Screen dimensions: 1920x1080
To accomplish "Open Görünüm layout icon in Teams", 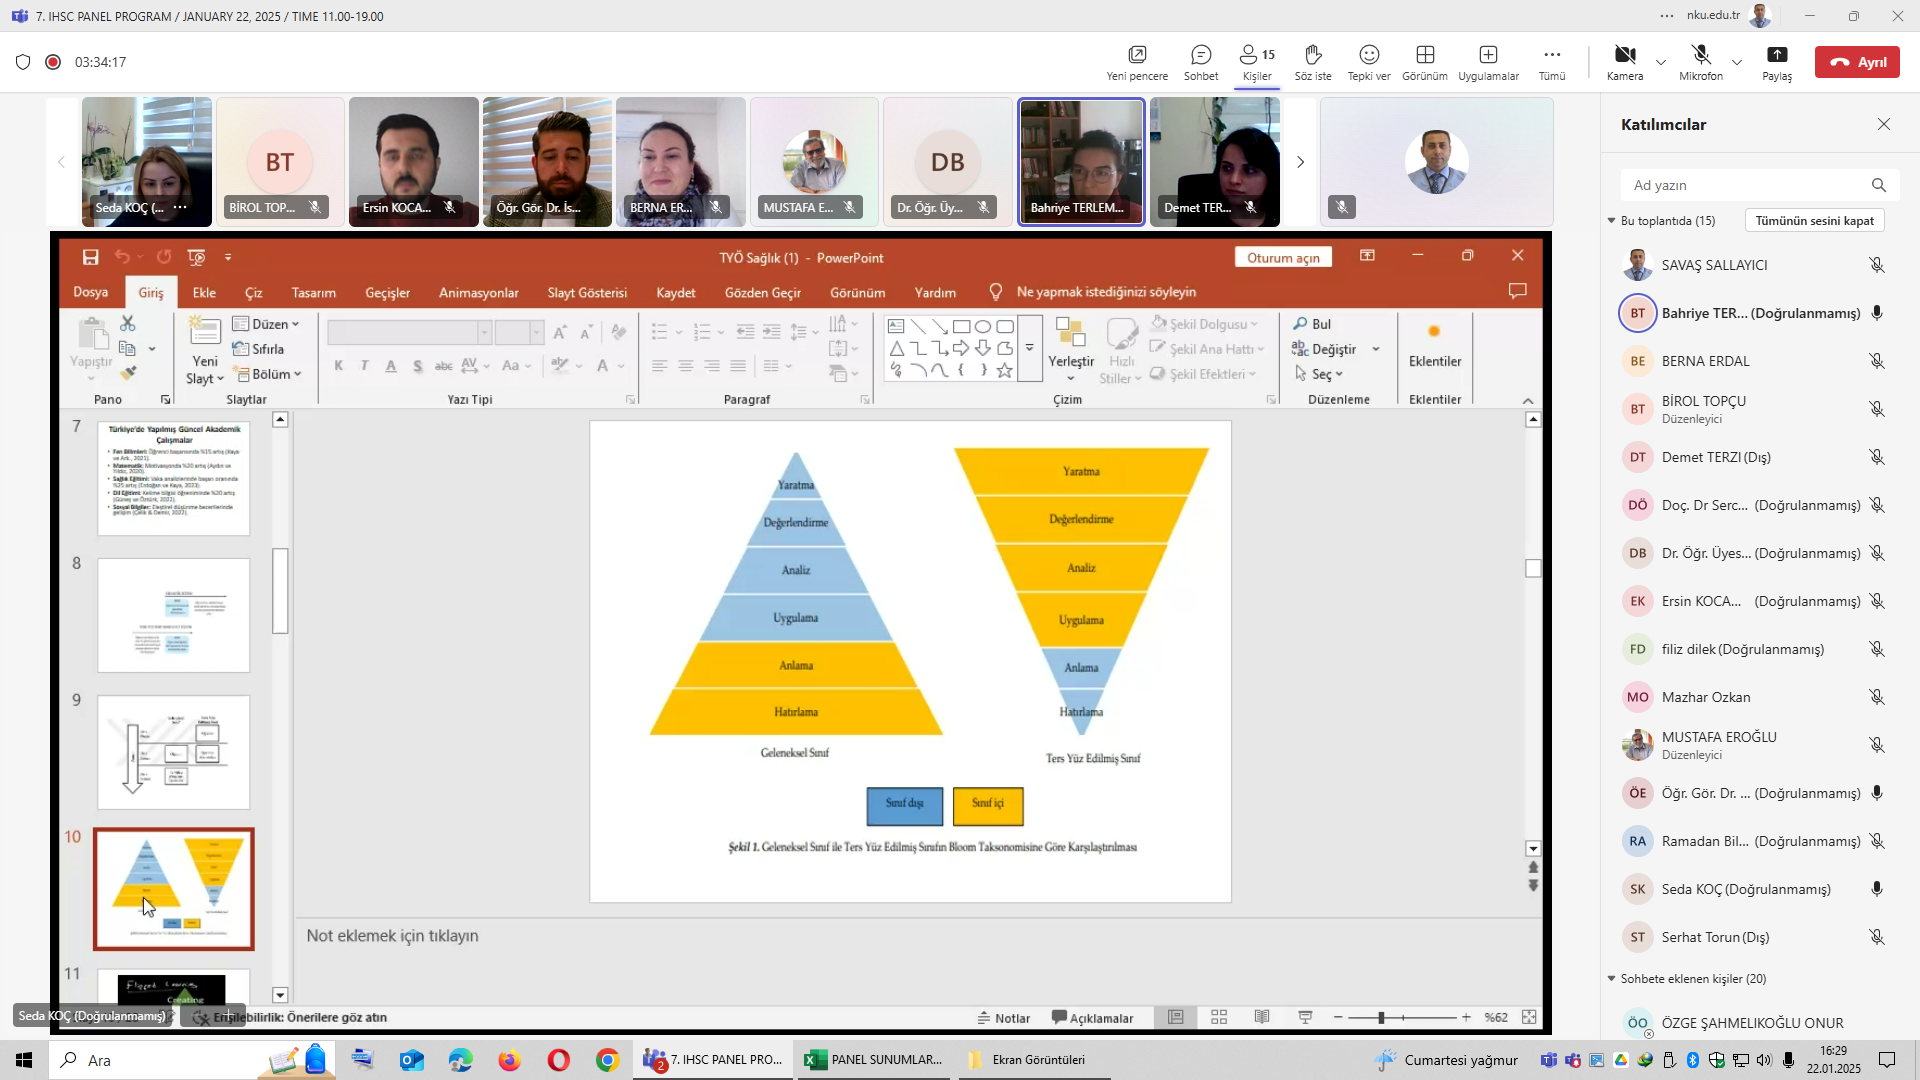I will point(1425,62).
